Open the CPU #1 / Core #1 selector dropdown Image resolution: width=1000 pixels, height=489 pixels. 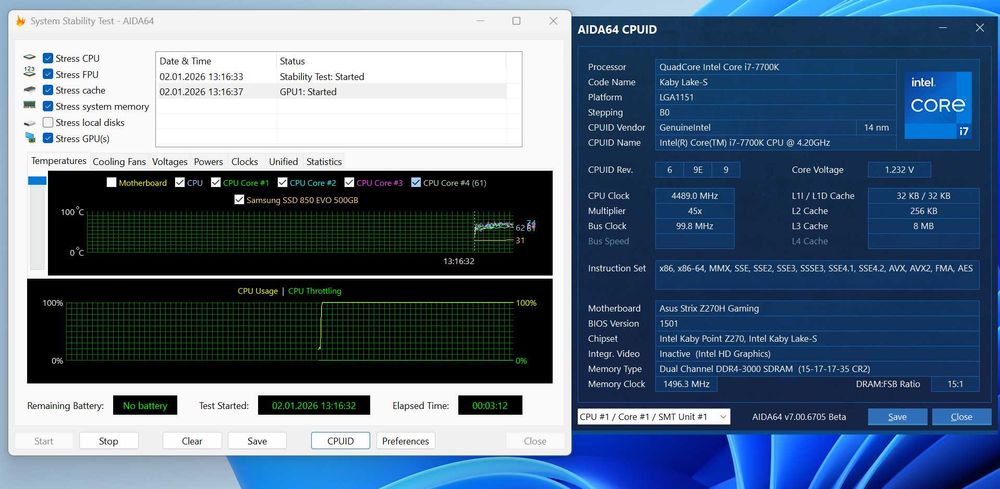pyautogui.click(x=654, y=416)
